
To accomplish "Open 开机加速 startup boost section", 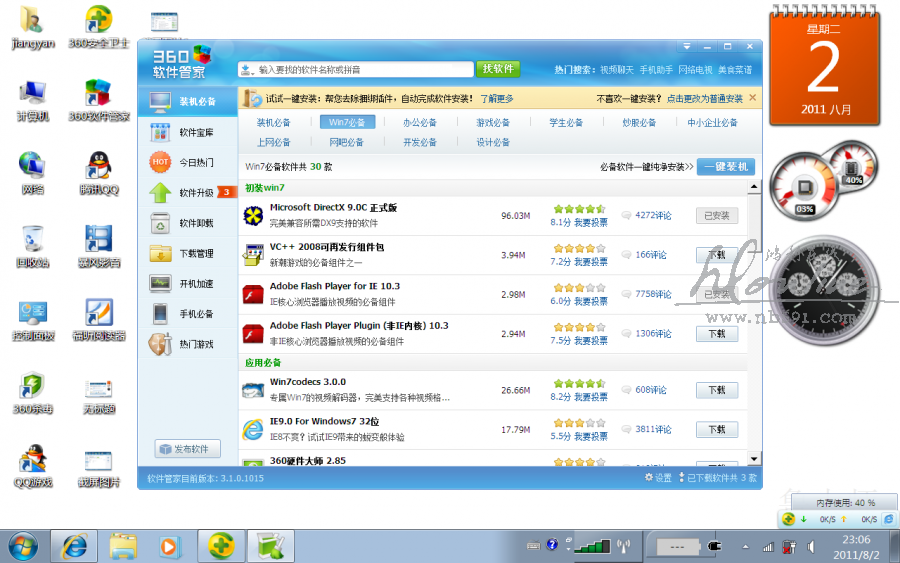I will (x=195, y=284).
